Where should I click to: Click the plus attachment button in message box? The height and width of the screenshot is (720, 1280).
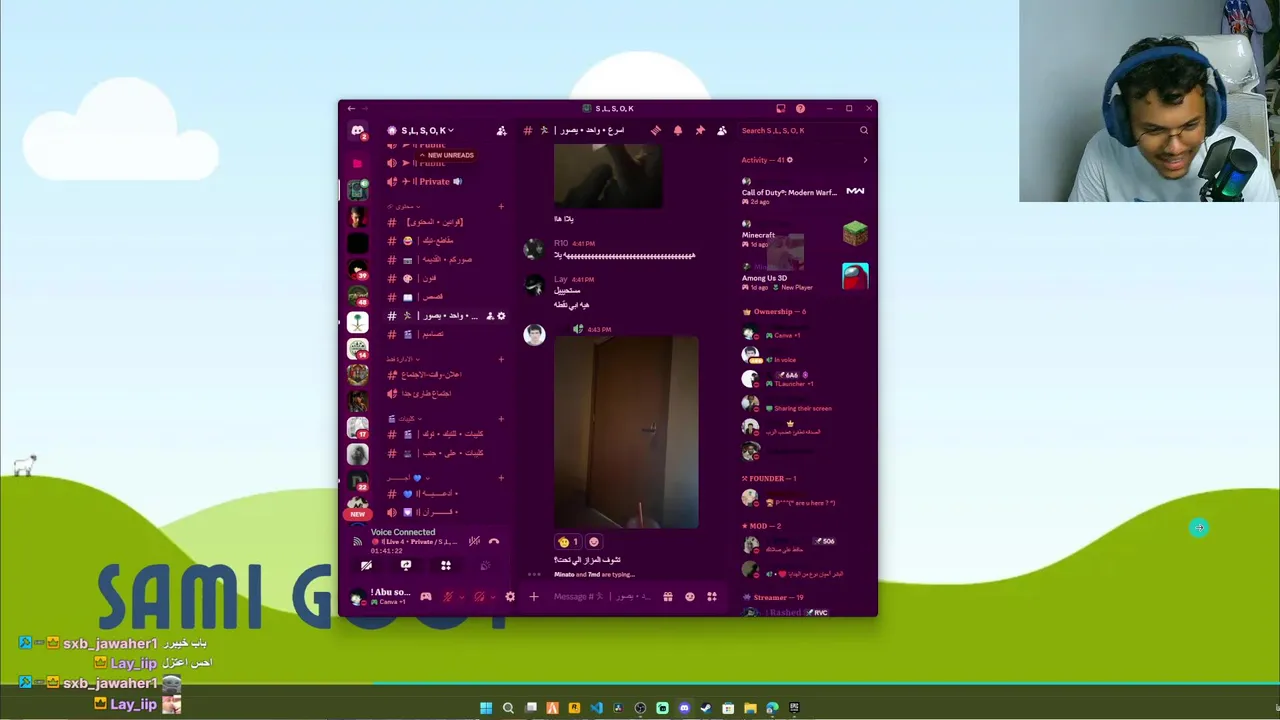point(534,597)
